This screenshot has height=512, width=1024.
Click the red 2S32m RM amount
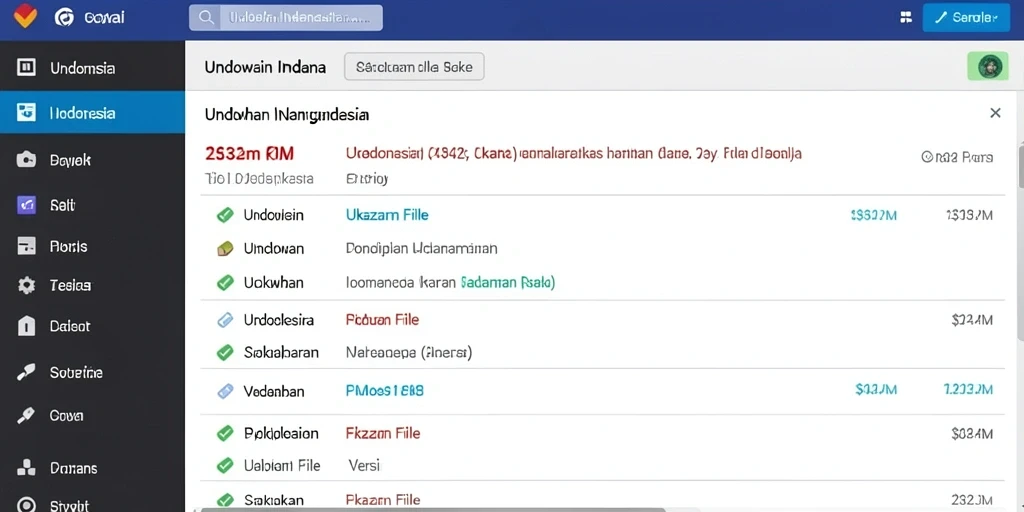[249, 153]
